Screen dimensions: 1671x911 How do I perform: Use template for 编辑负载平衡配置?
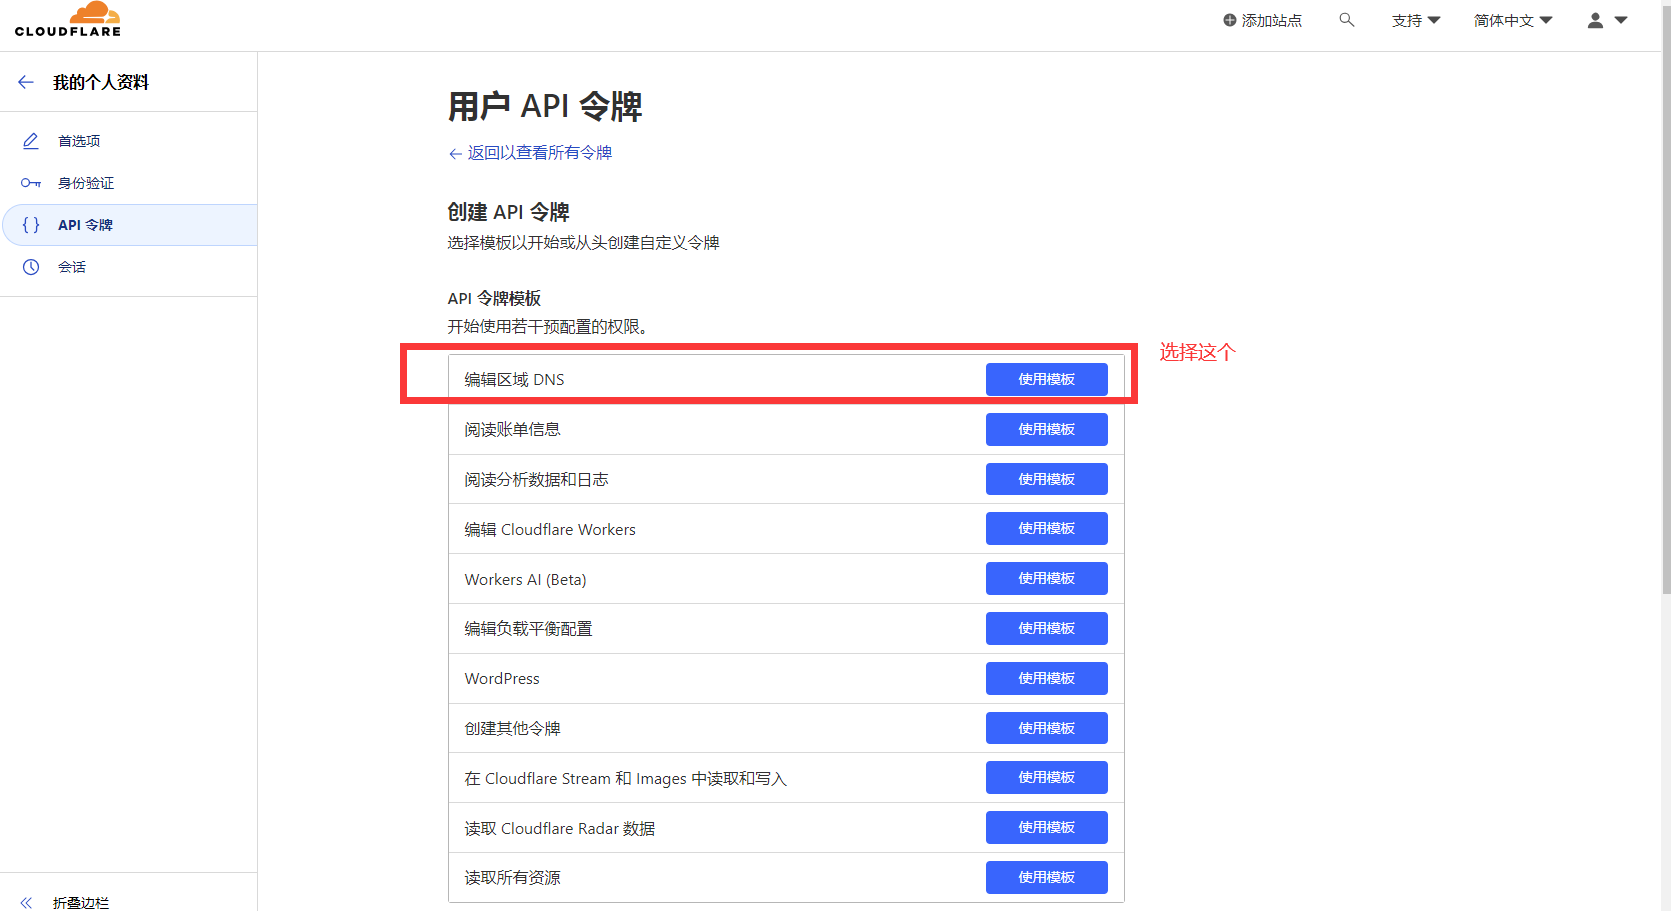[x=1046, y=628]
